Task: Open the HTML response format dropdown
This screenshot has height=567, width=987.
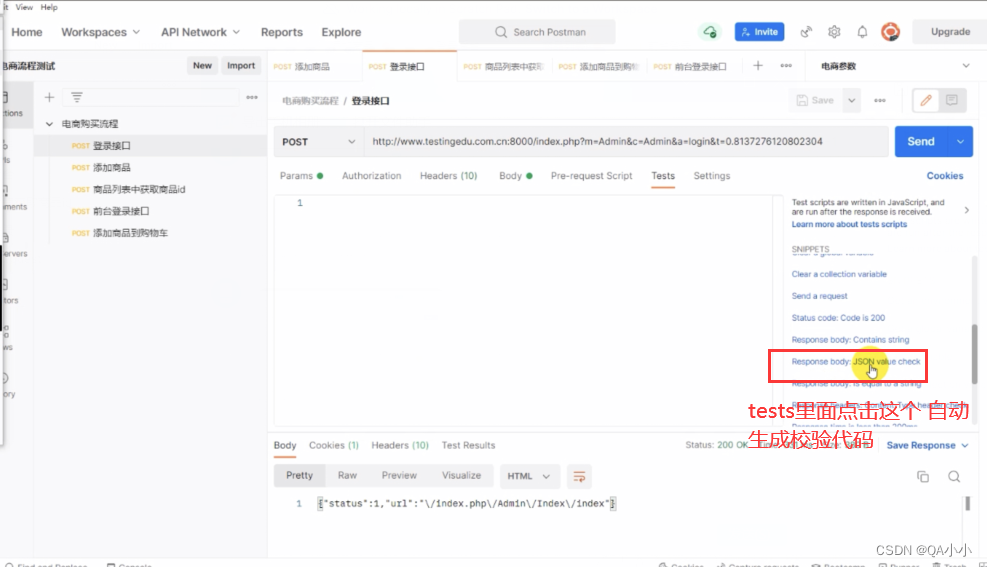Action: pyautogui.click(x=529, y=476)
